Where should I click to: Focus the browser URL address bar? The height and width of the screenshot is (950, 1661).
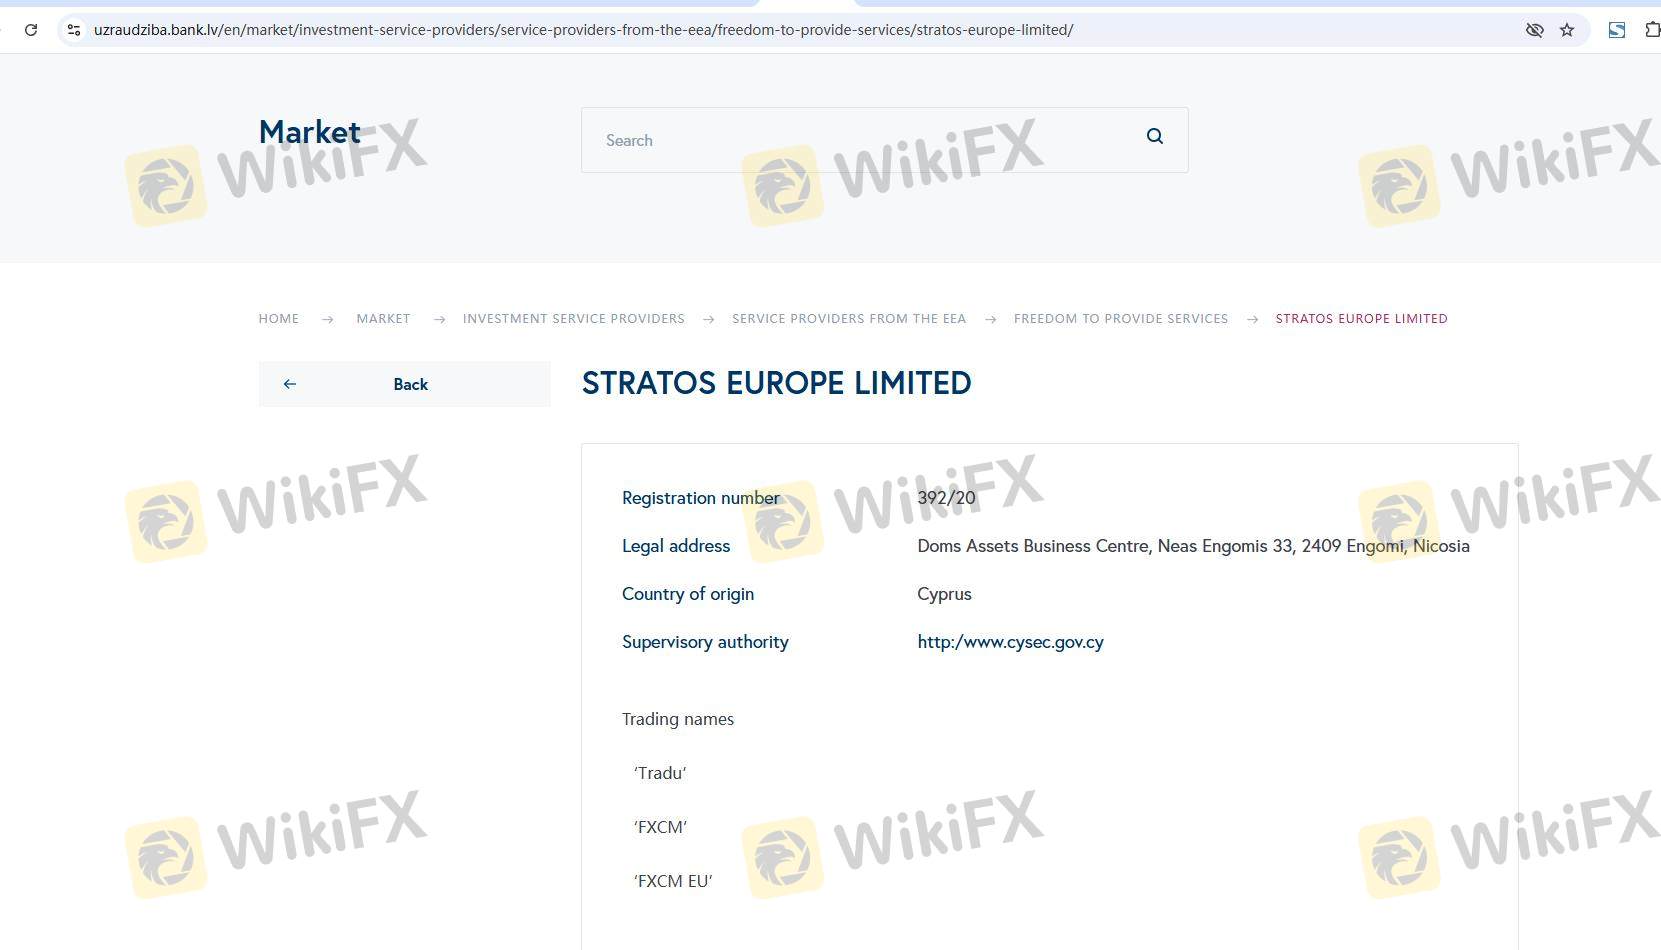click(x=700, y=30)
